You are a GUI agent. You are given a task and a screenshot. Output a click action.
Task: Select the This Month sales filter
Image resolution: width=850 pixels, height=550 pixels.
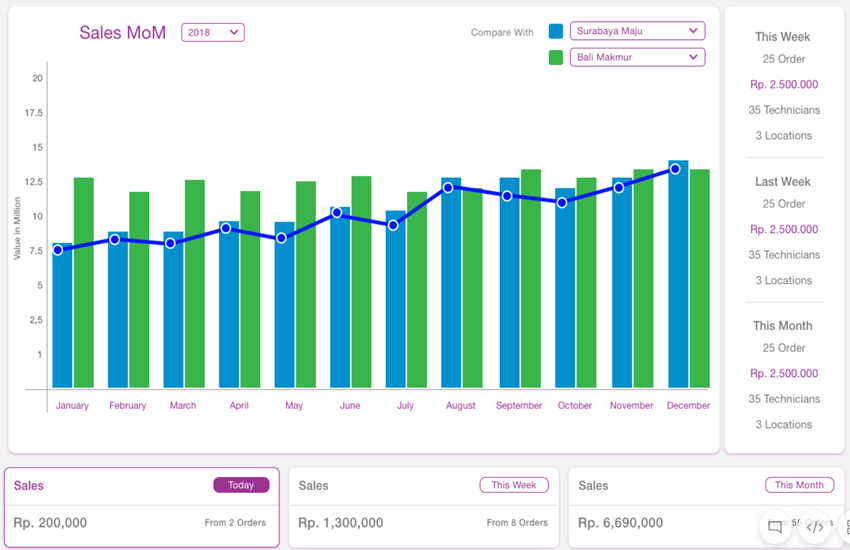[x=799, y=485]
